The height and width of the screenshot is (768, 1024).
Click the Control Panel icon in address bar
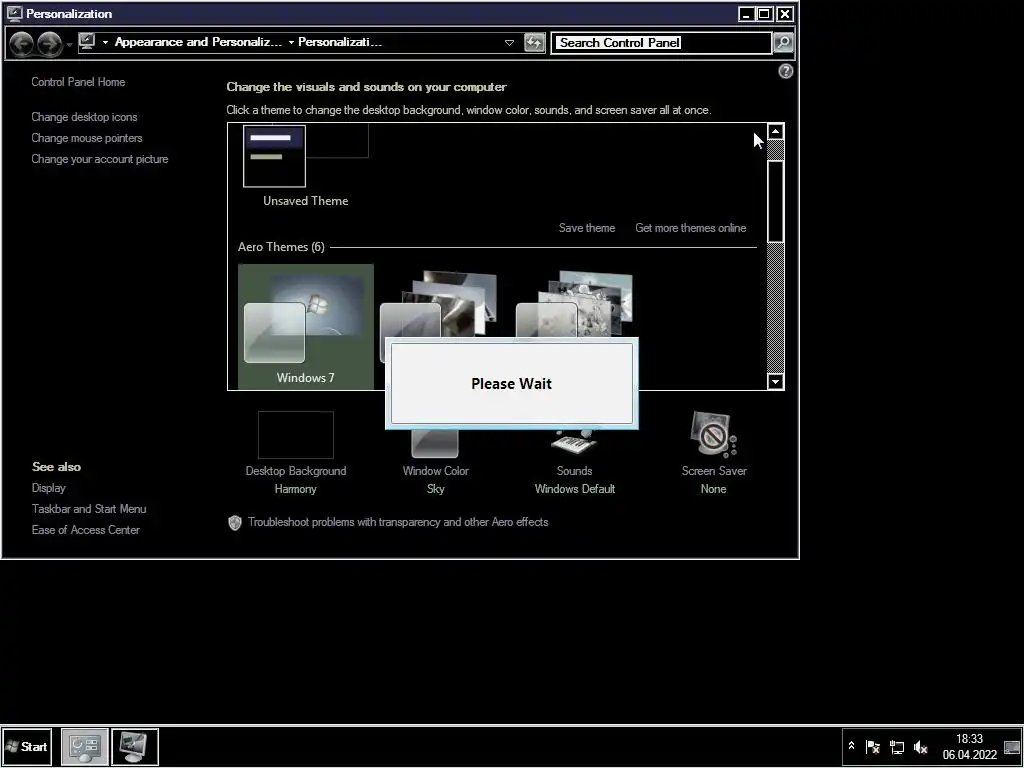[87, 42]
